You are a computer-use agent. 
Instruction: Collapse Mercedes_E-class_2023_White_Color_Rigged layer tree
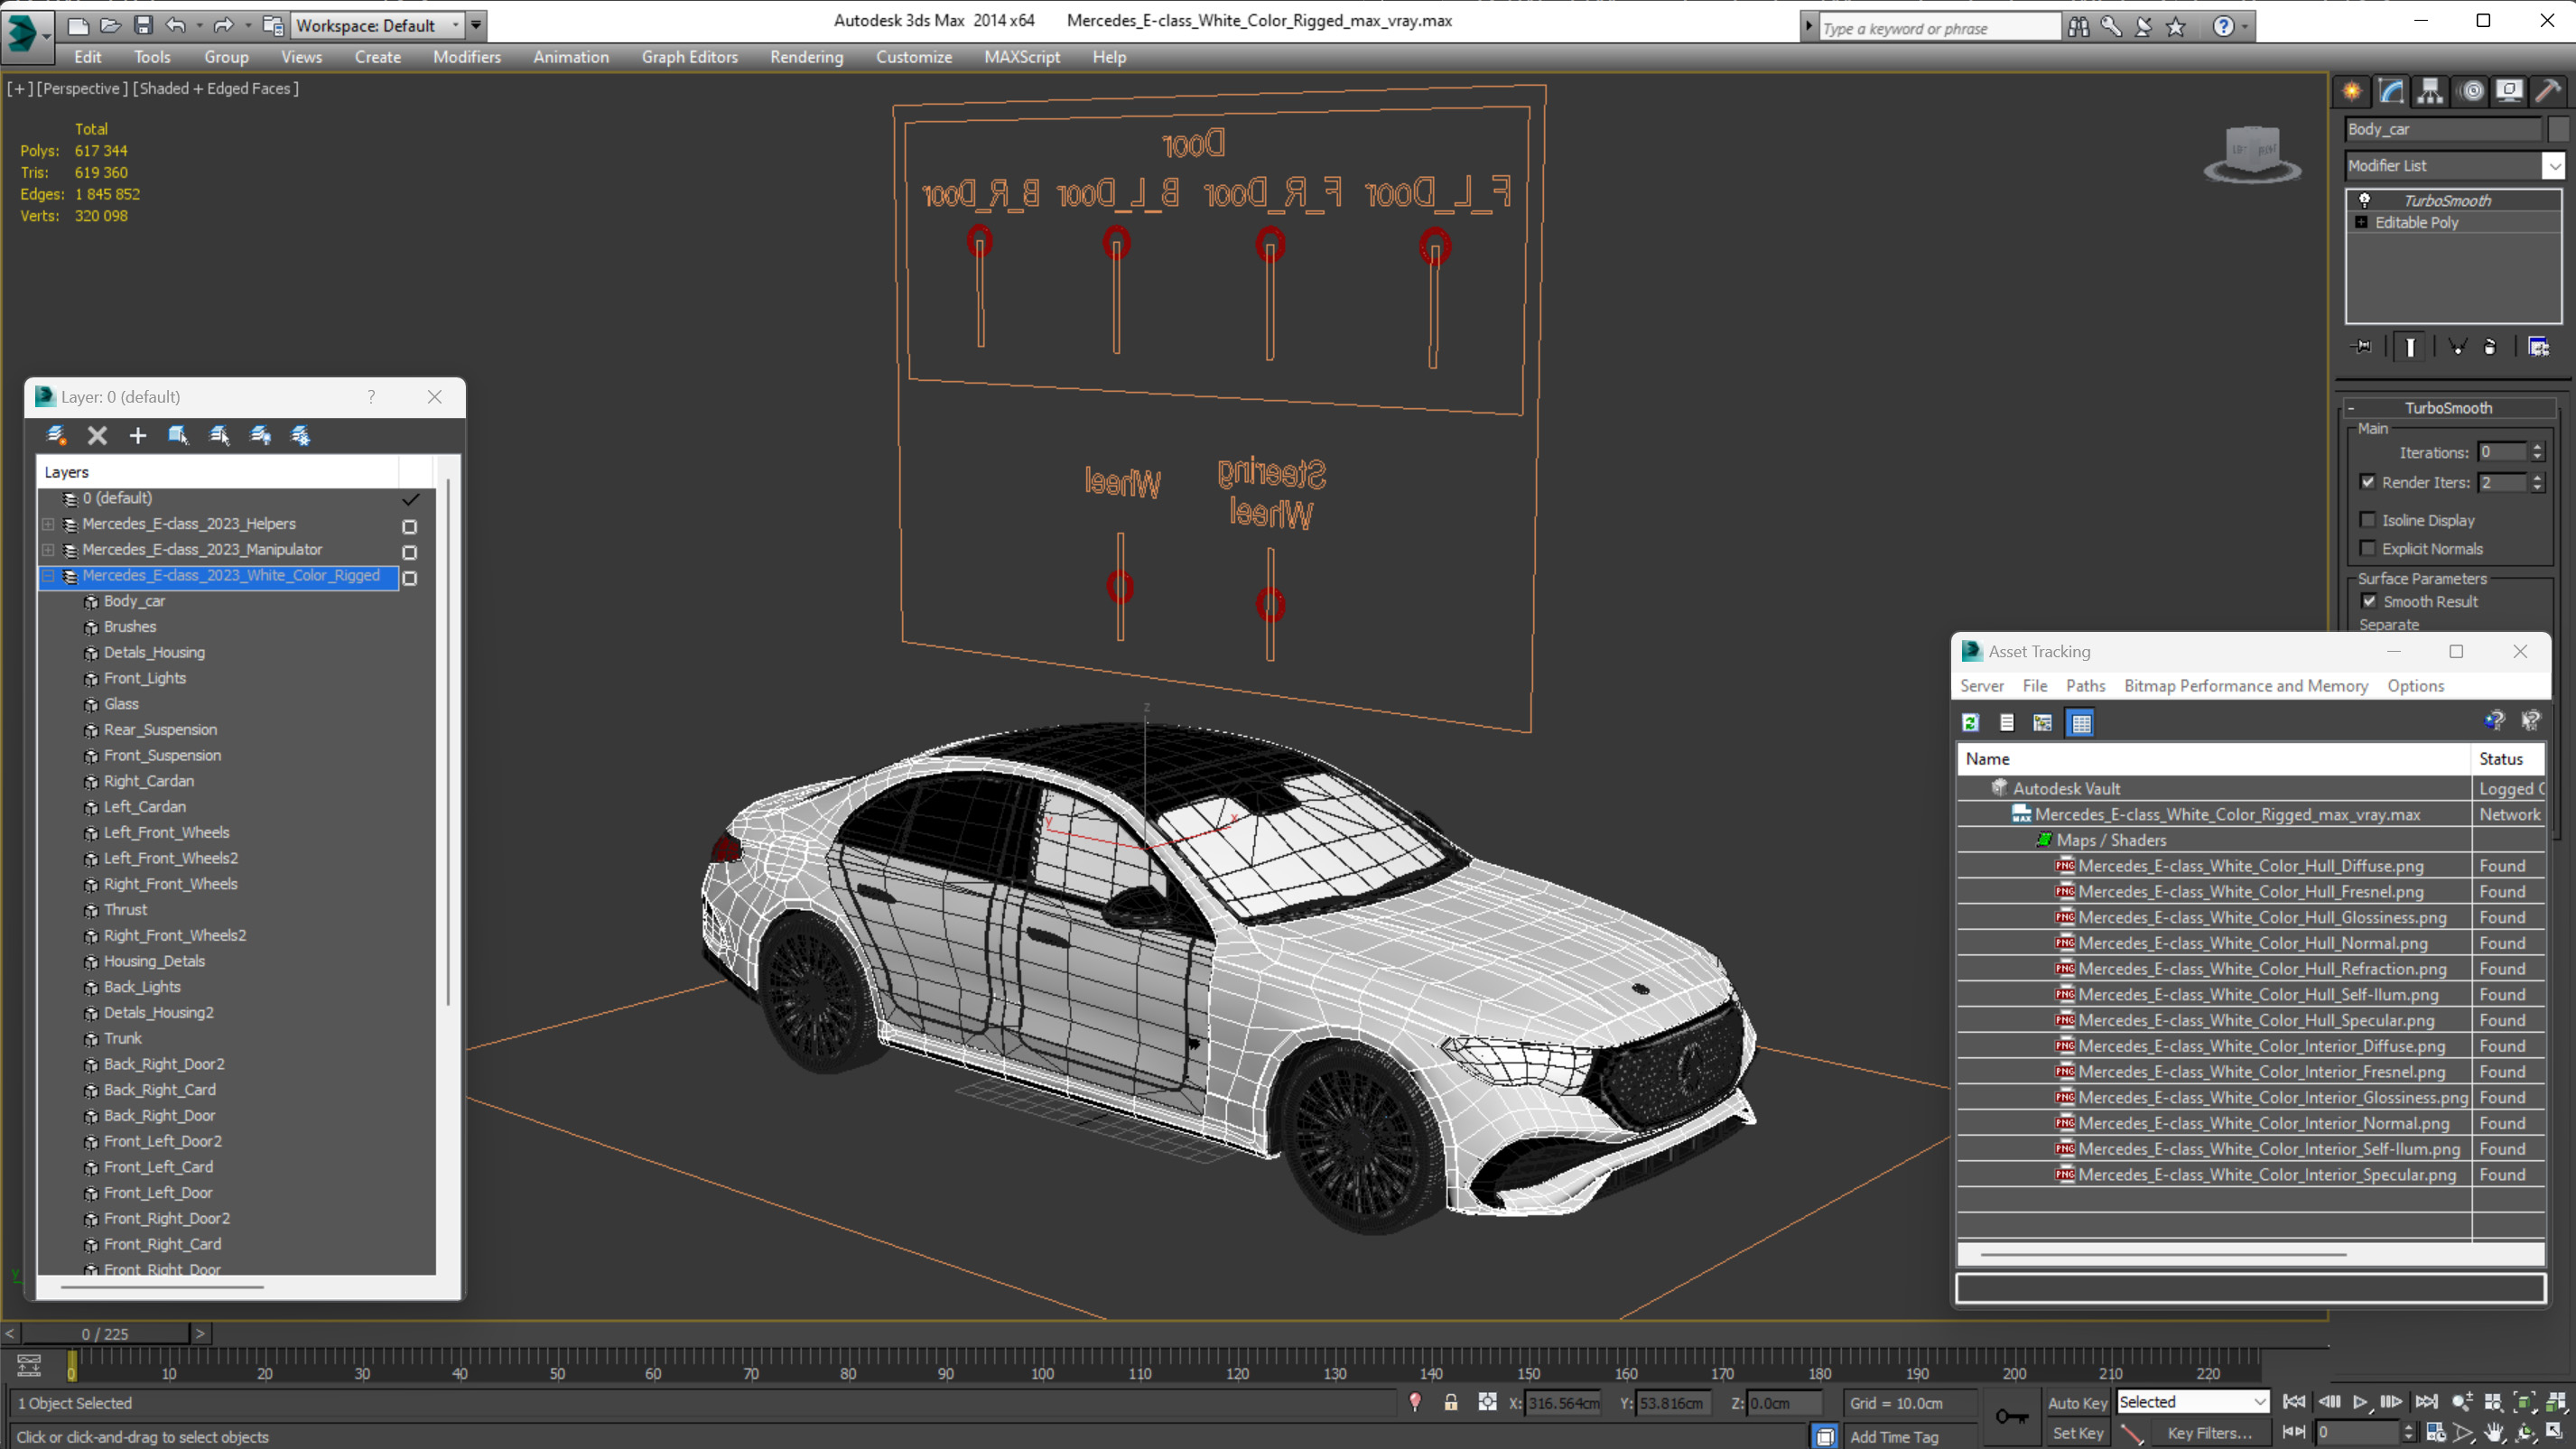48,575
